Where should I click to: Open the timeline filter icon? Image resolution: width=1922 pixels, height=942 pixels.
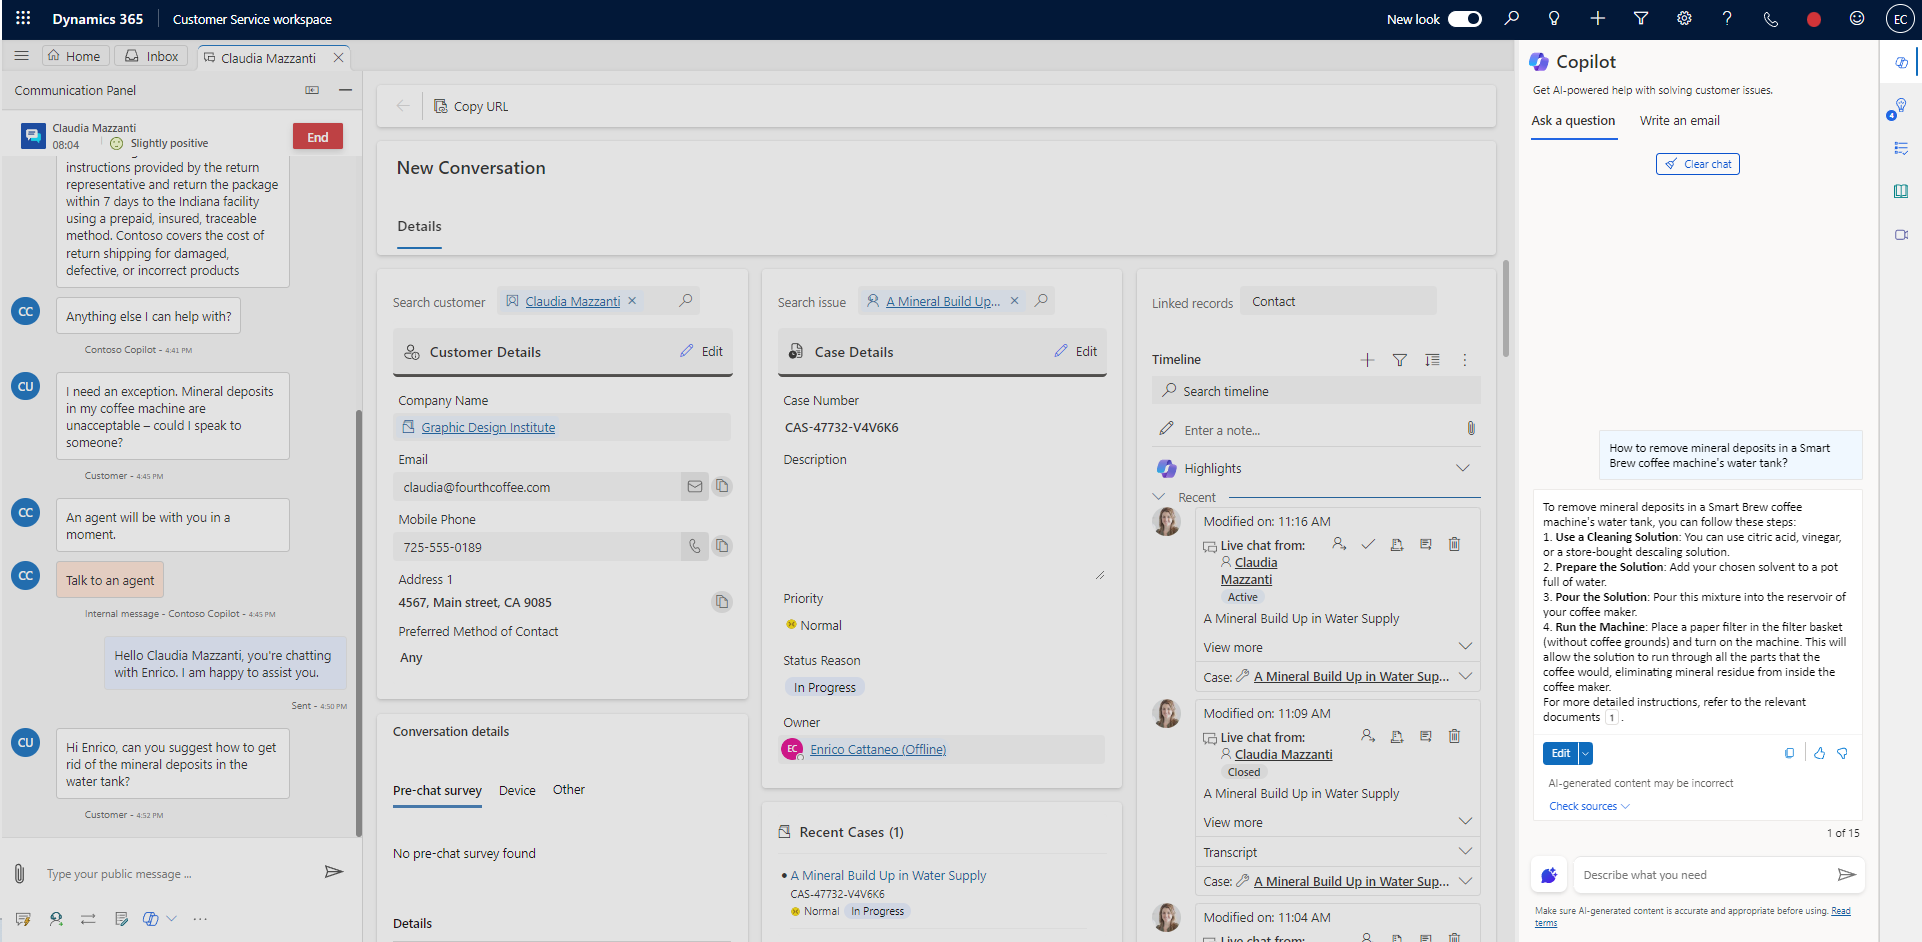pos(1399,360)
